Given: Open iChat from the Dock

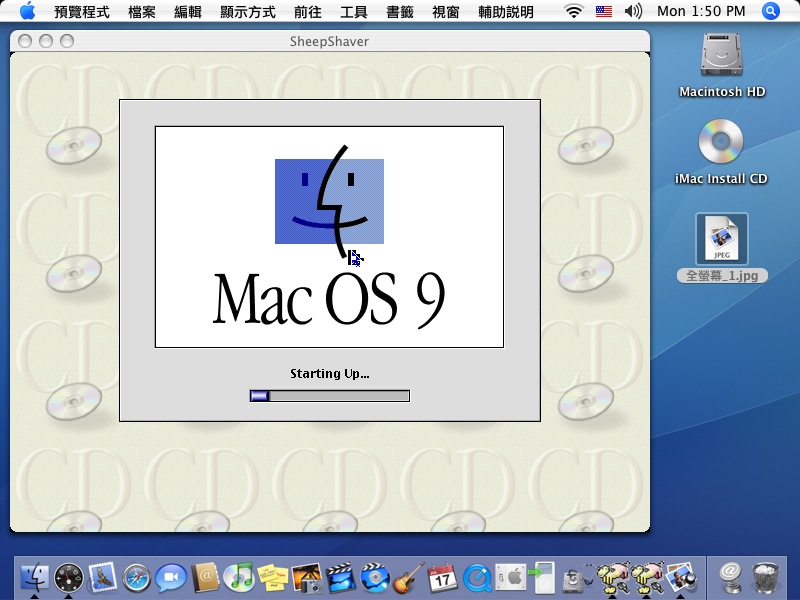Looking at the screenshot, I should coord(171,577).
